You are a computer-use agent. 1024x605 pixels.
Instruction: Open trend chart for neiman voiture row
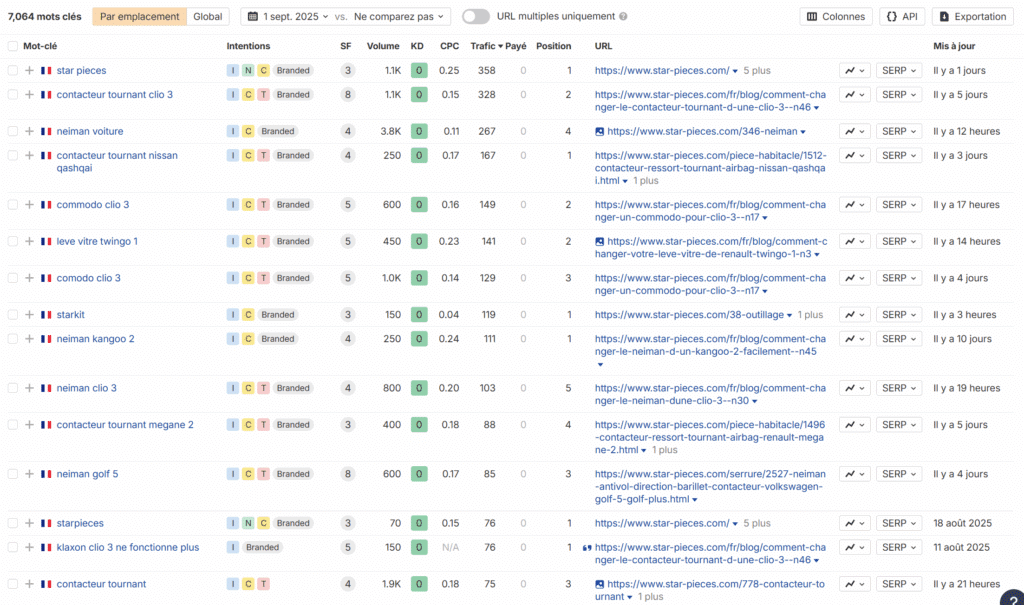point(854,131)
